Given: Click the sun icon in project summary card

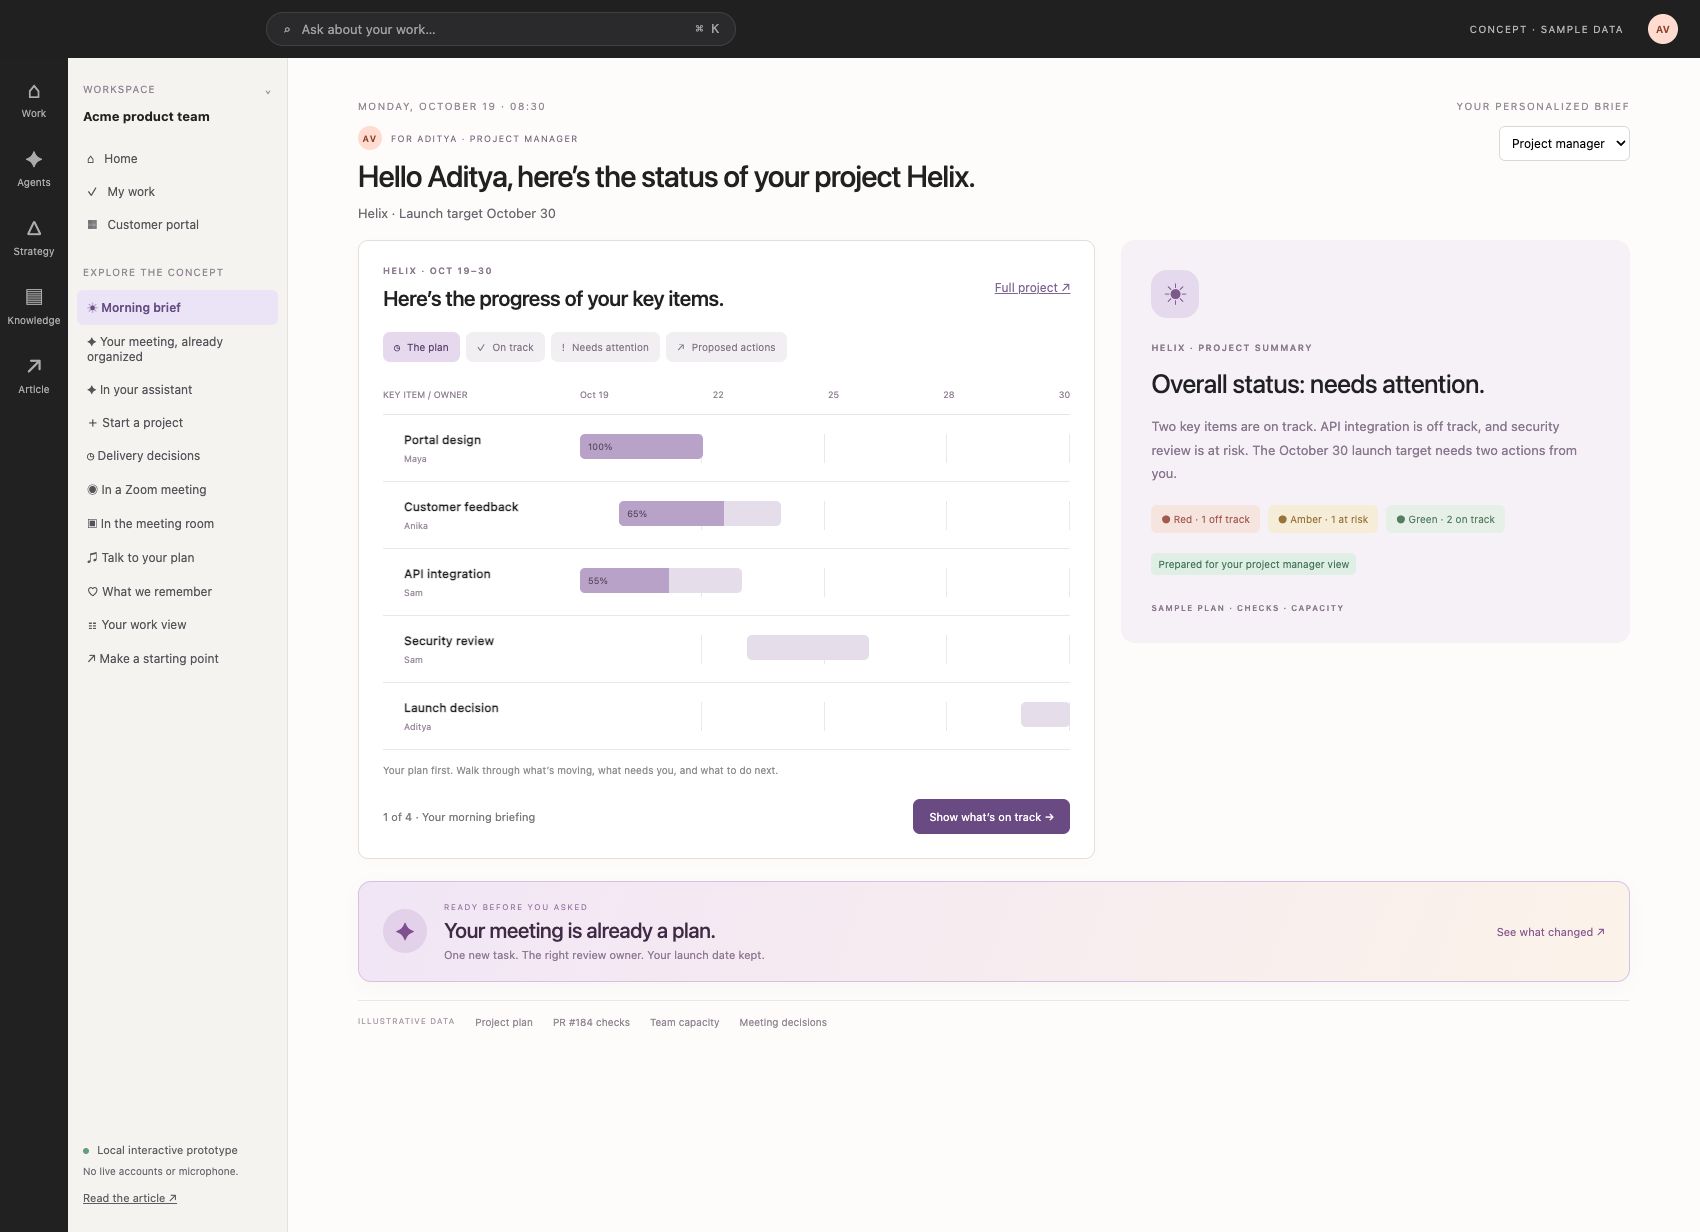Looking at the screenshot, I should click(1175, 294).
